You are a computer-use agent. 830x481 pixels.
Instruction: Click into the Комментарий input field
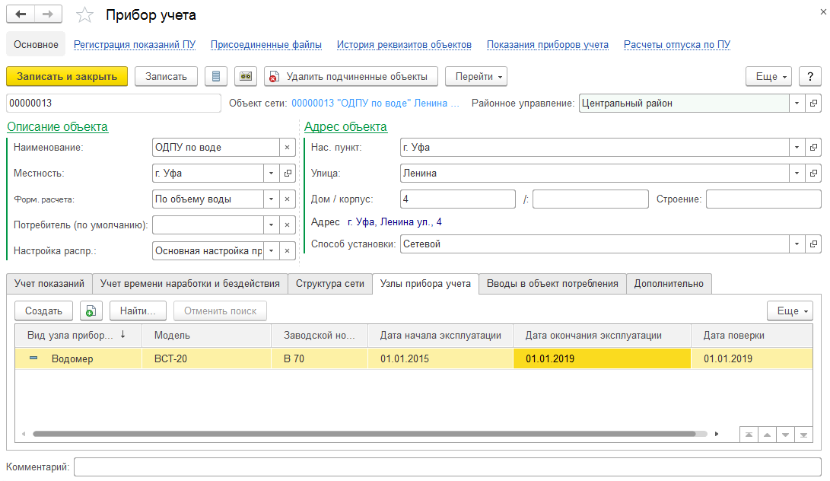pos(446,467)
